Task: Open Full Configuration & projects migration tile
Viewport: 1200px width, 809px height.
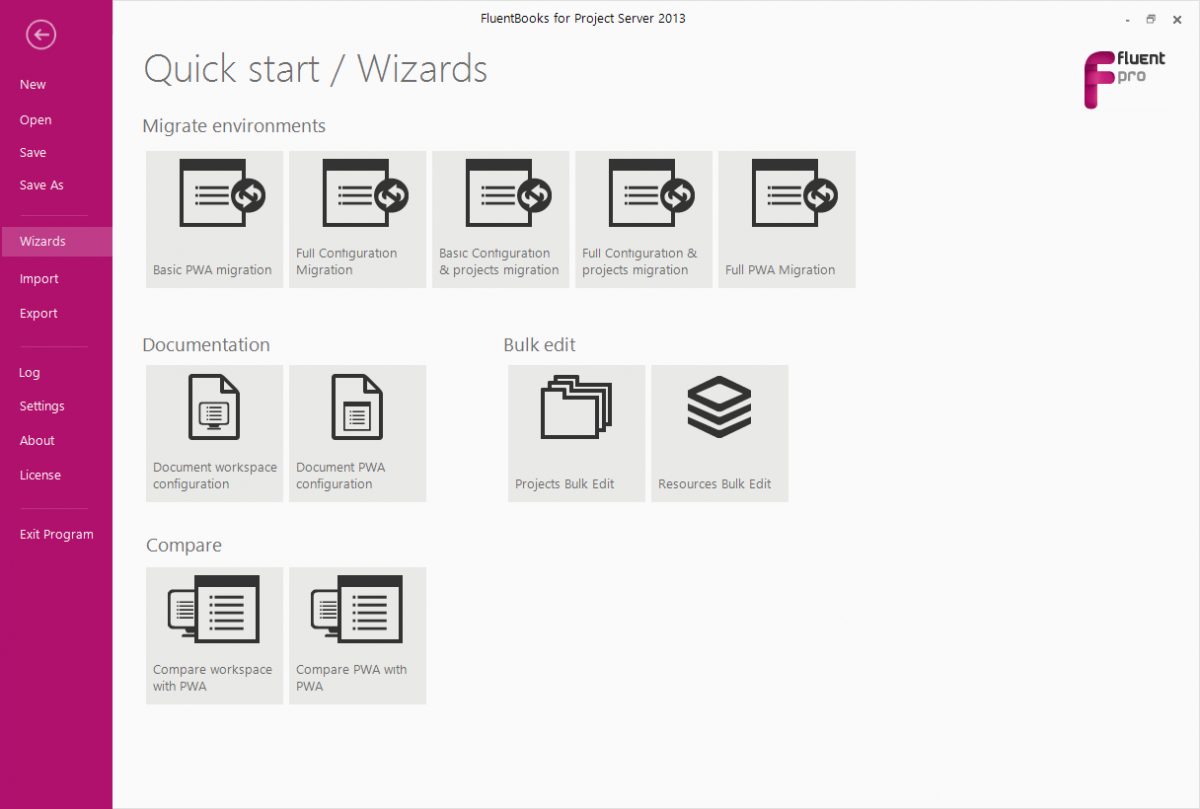Action: 643,219
